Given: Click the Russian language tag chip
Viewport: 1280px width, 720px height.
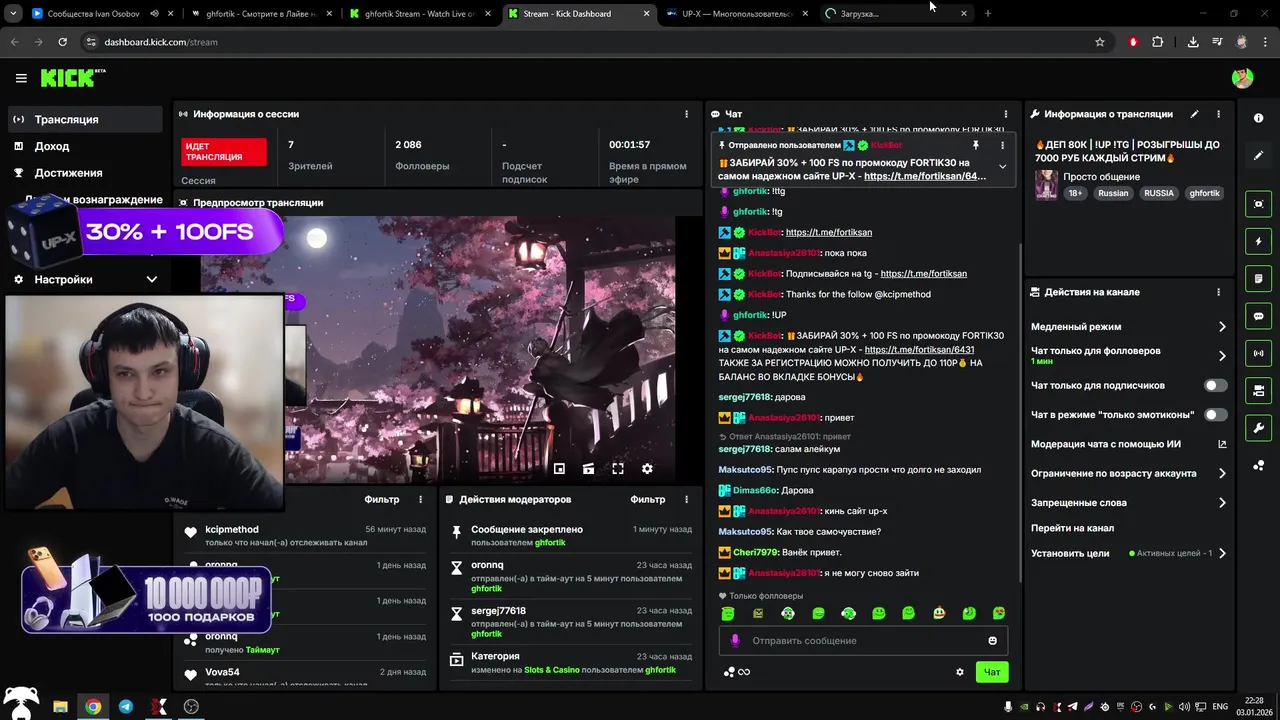Looking at the screenshot, I should click(x=1112, y=193).
